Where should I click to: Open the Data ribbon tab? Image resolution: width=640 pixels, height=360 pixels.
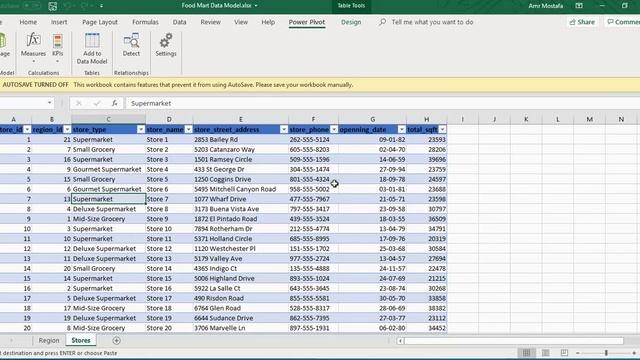click(179, 22)
